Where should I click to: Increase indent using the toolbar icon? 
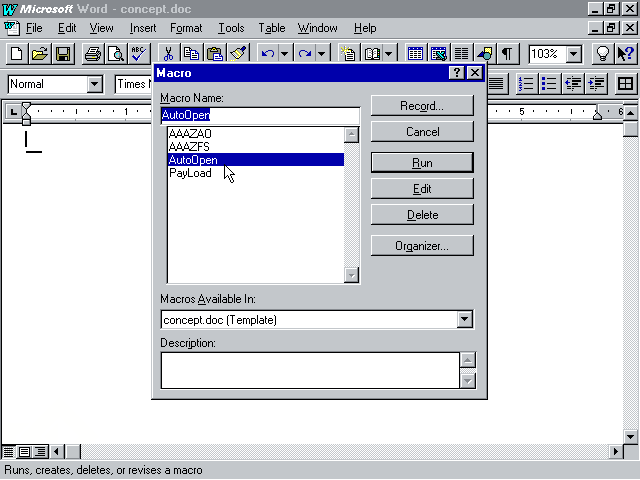[x=596, y=84]
